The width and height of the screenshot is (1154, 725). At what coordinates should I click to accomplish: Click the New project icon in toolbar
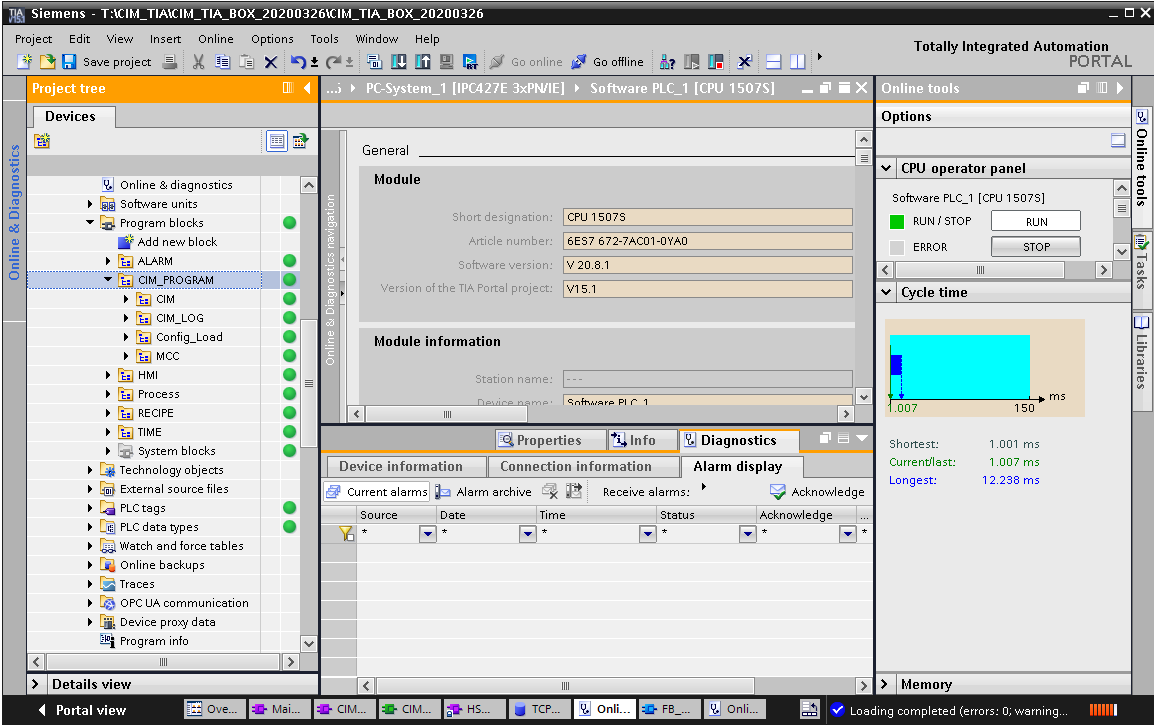click(24, 62)
